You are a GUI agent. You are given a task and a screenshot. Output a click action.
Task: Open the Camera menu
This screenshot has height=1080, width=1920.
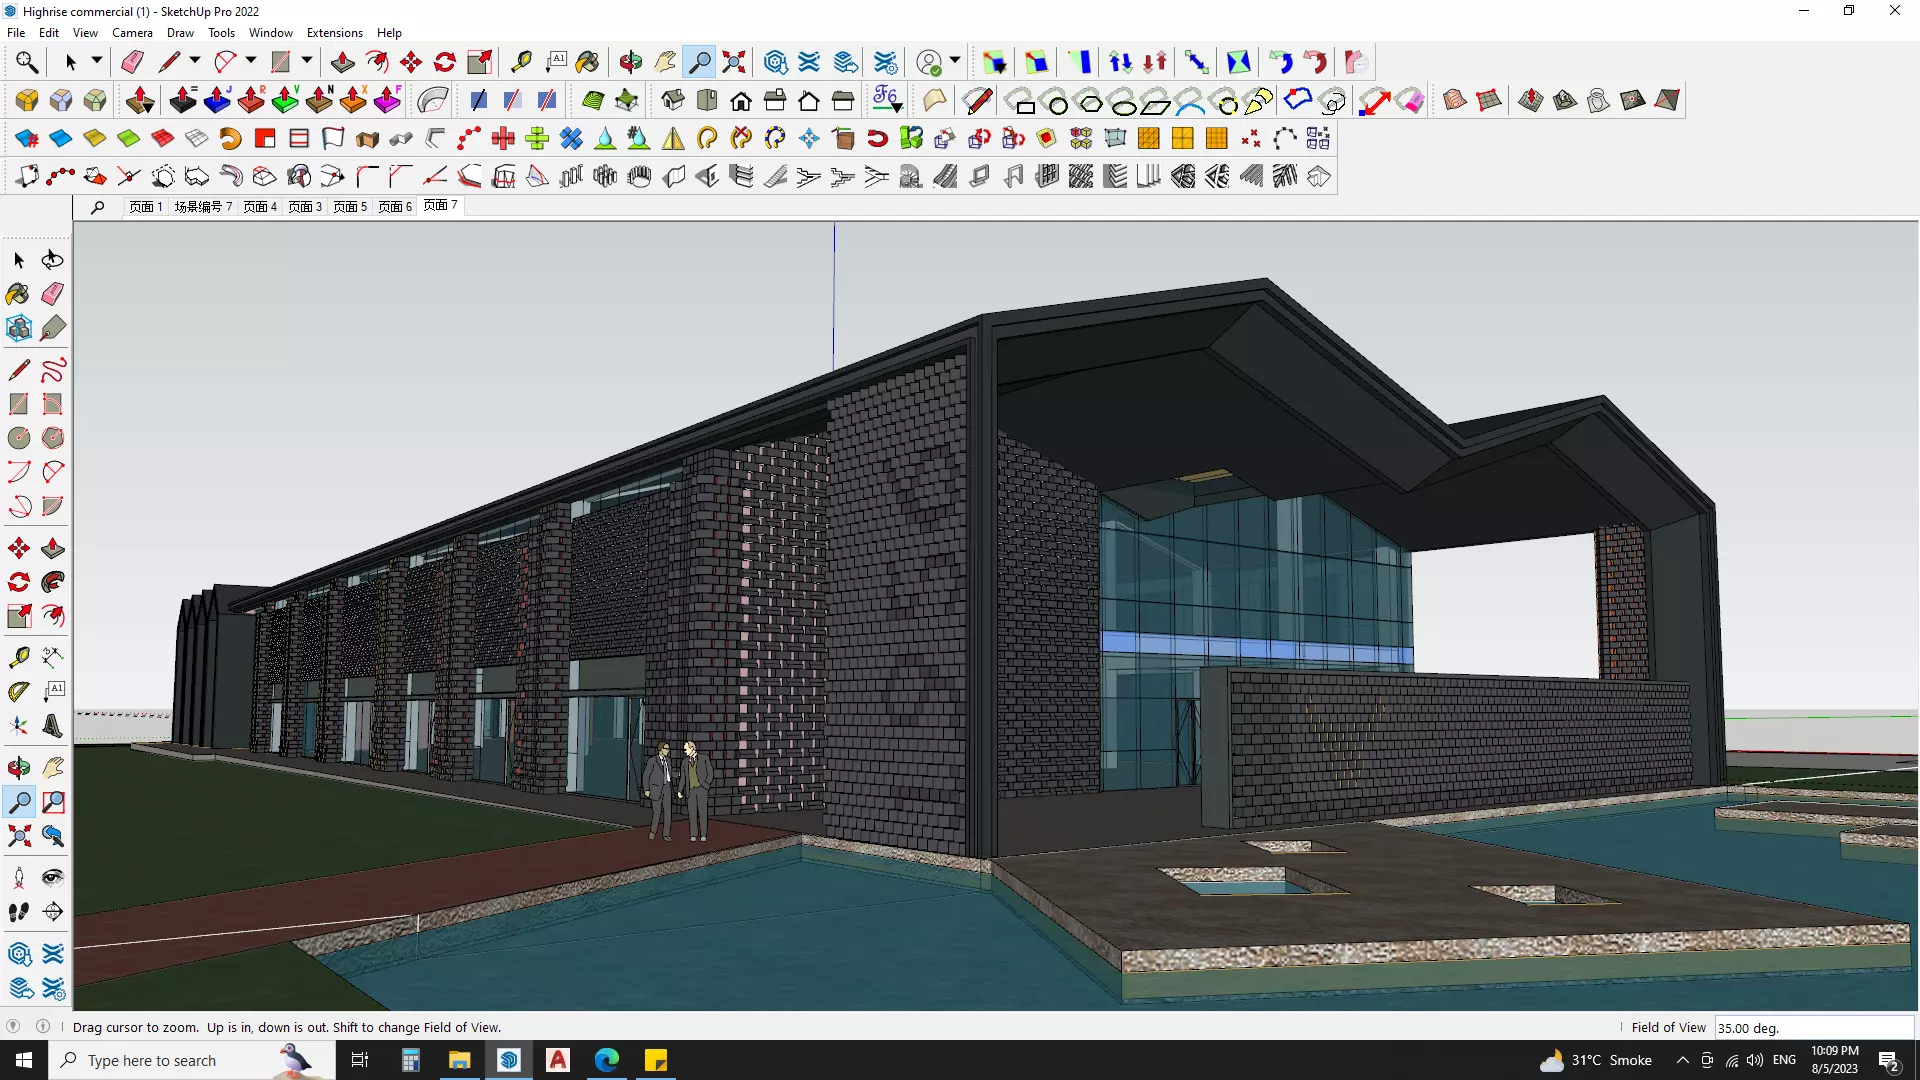pyautogui.click(x=132, y=33)
